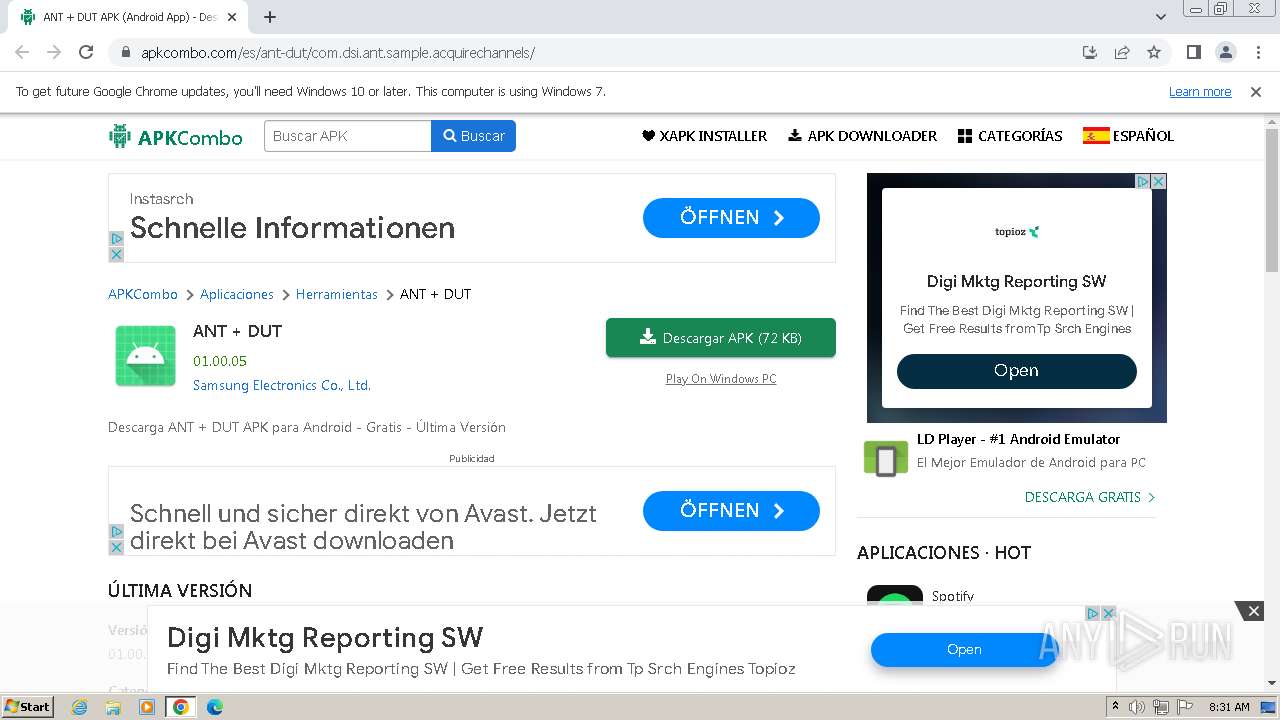Open the Chrome profile avatar
Image resolution: width=1280 pixels, height=720 pixels.
point(1226,52)
